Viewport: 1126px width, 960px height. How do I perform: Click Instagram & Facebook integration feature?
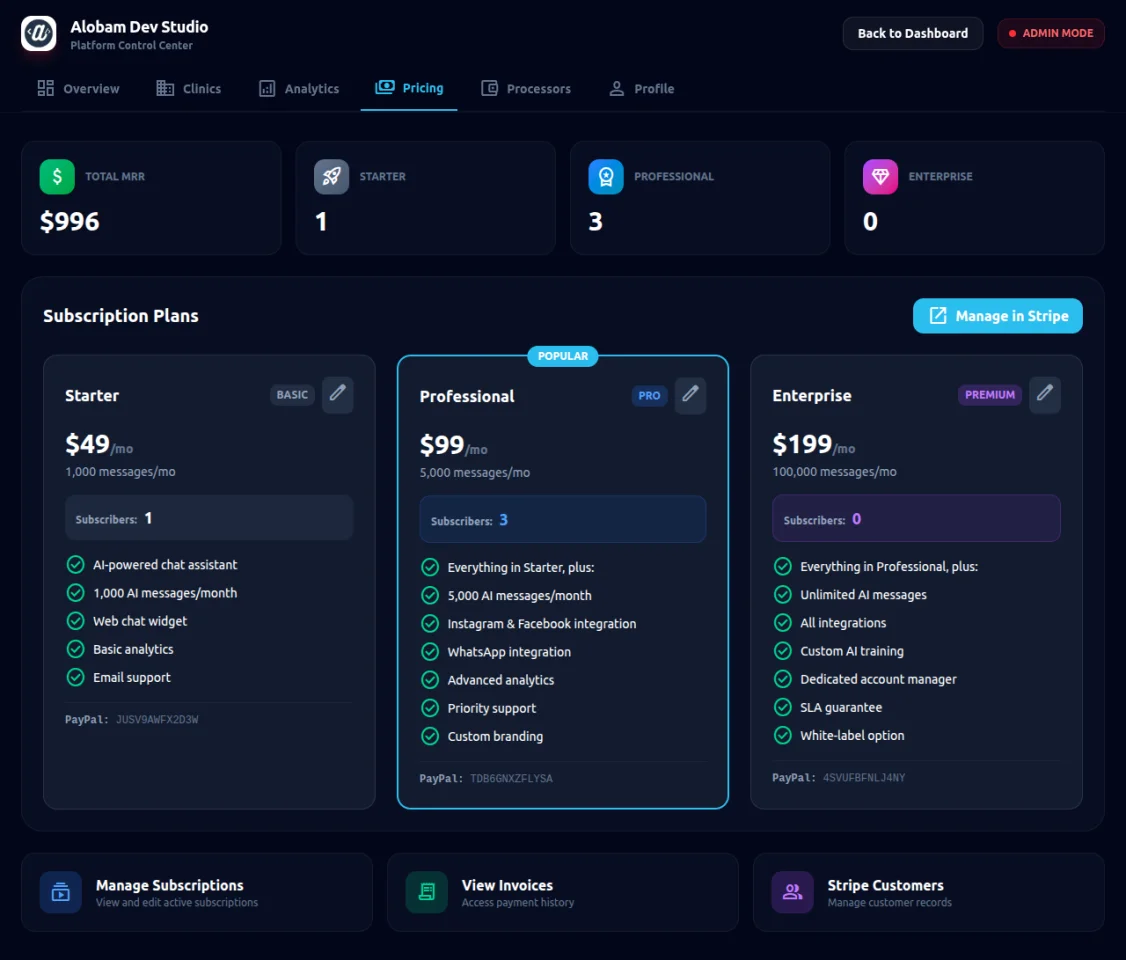(541, 624)
